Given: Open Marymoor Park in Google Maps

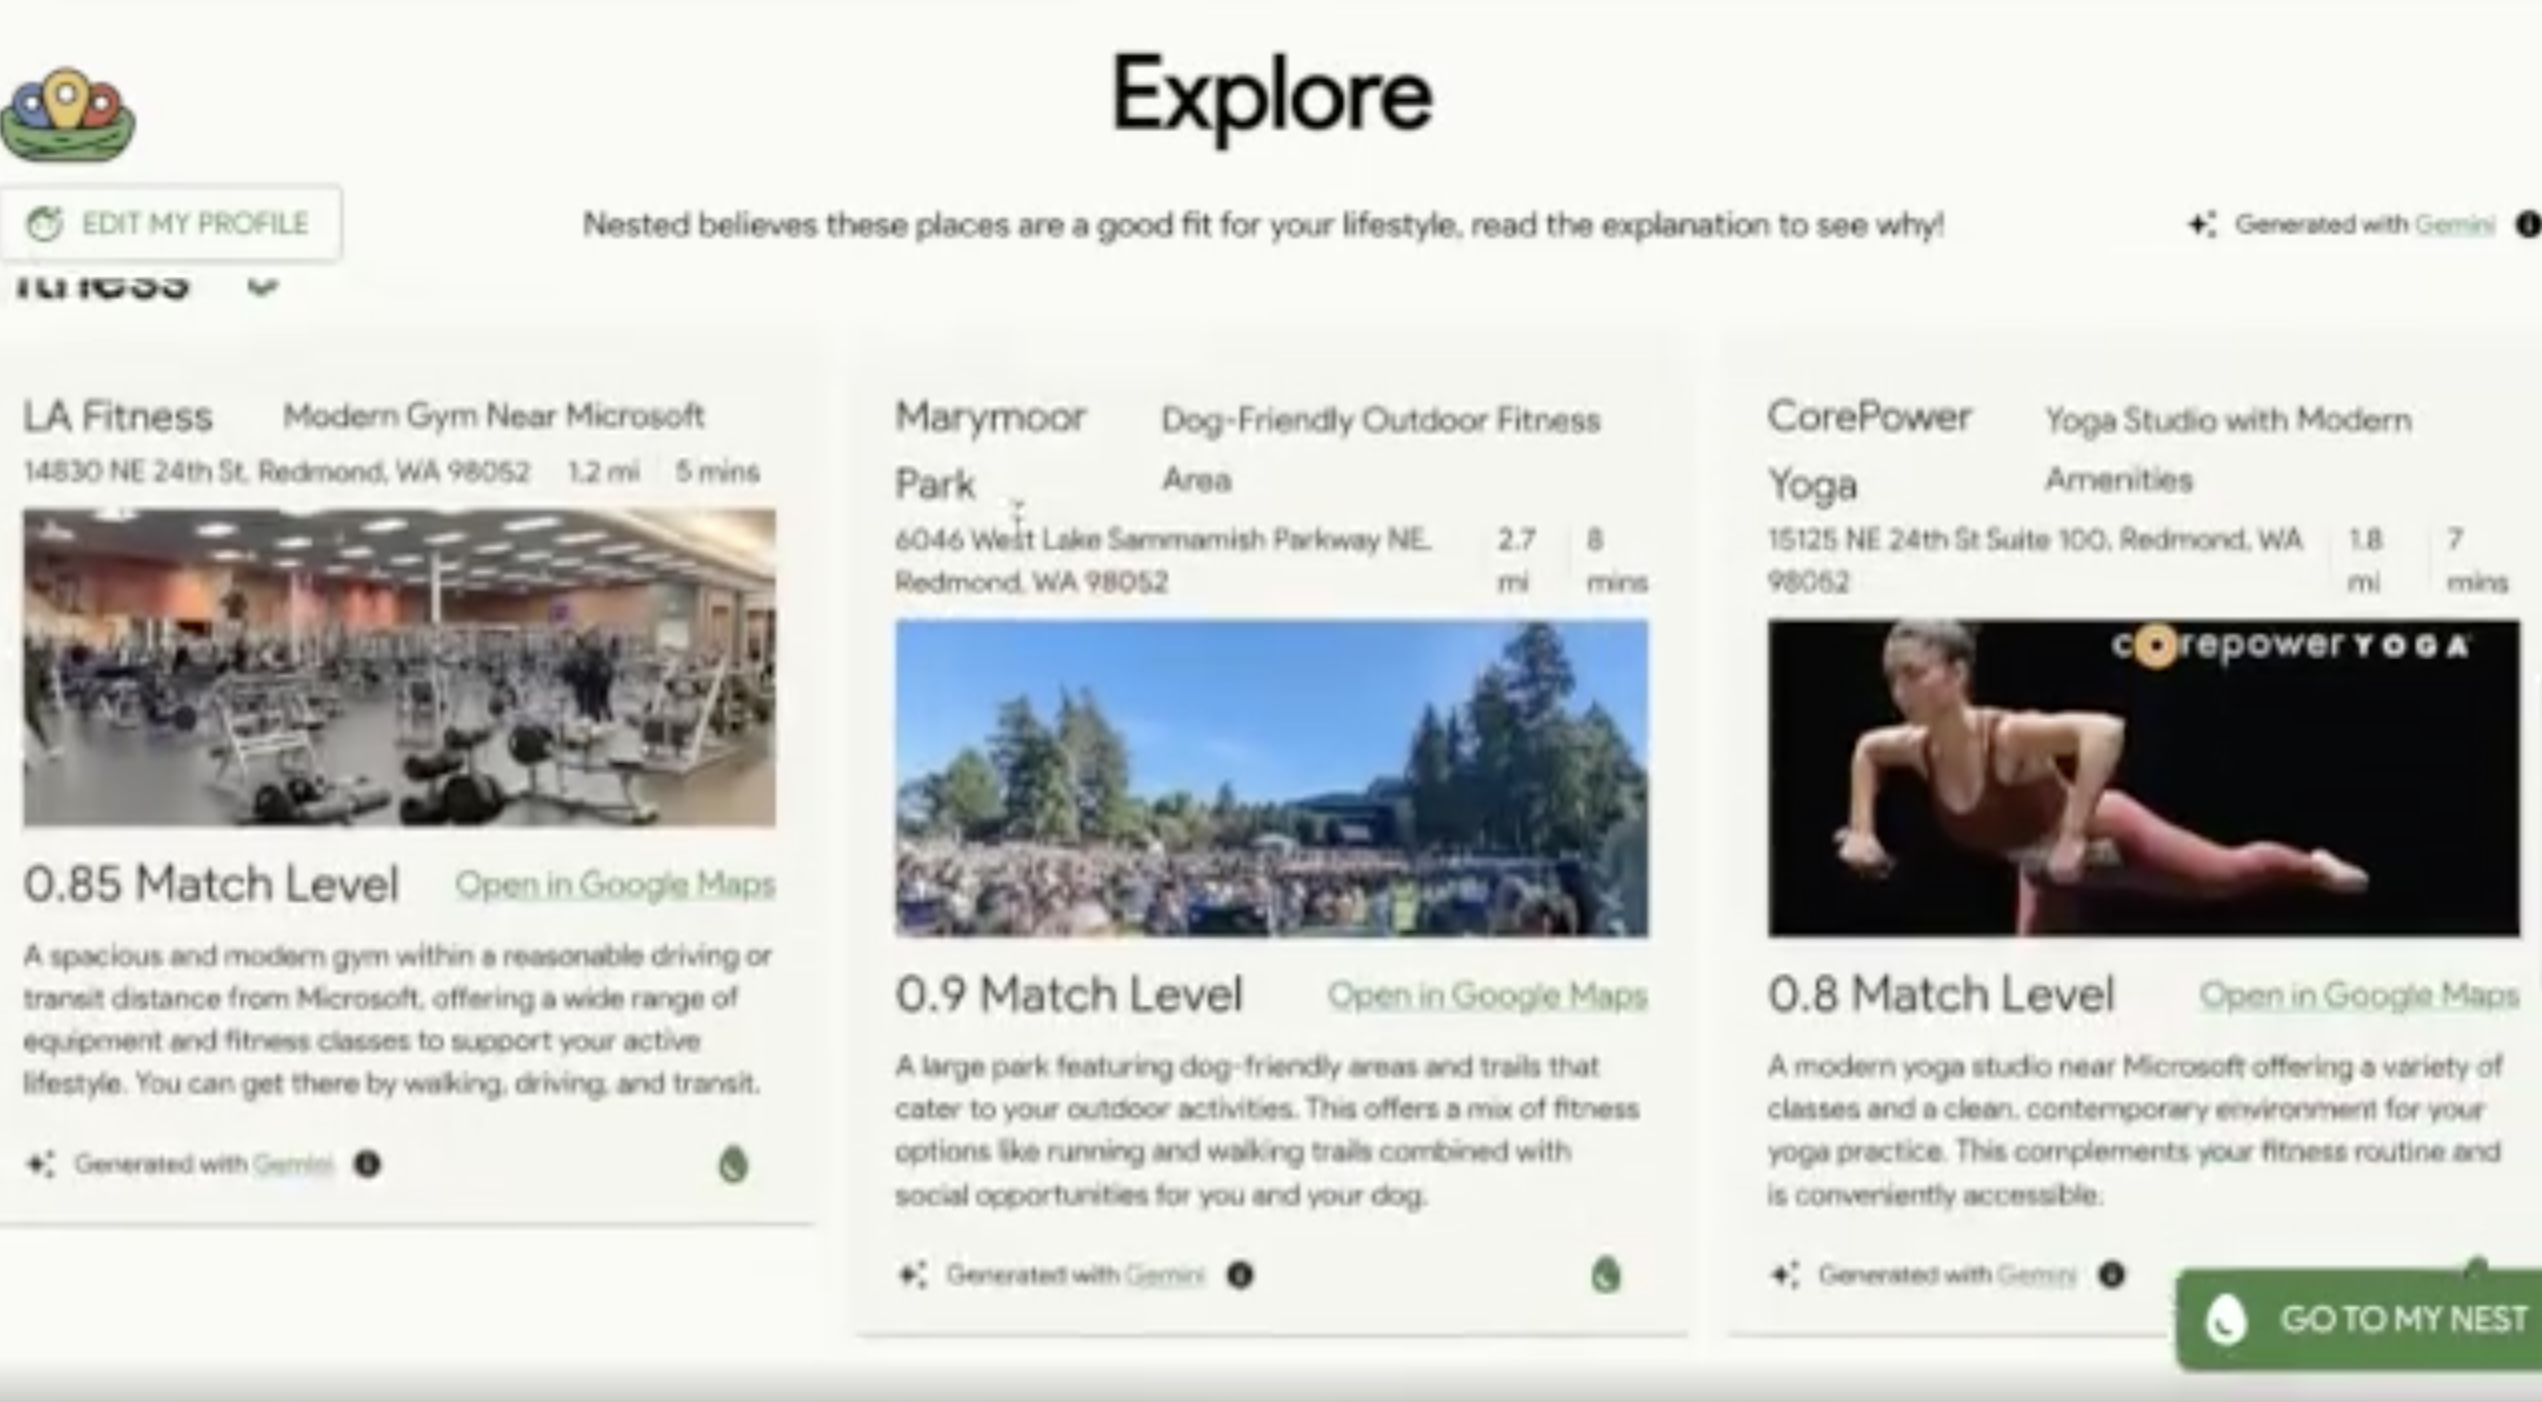Looking at the screenshot, I should click(1487, 995).
